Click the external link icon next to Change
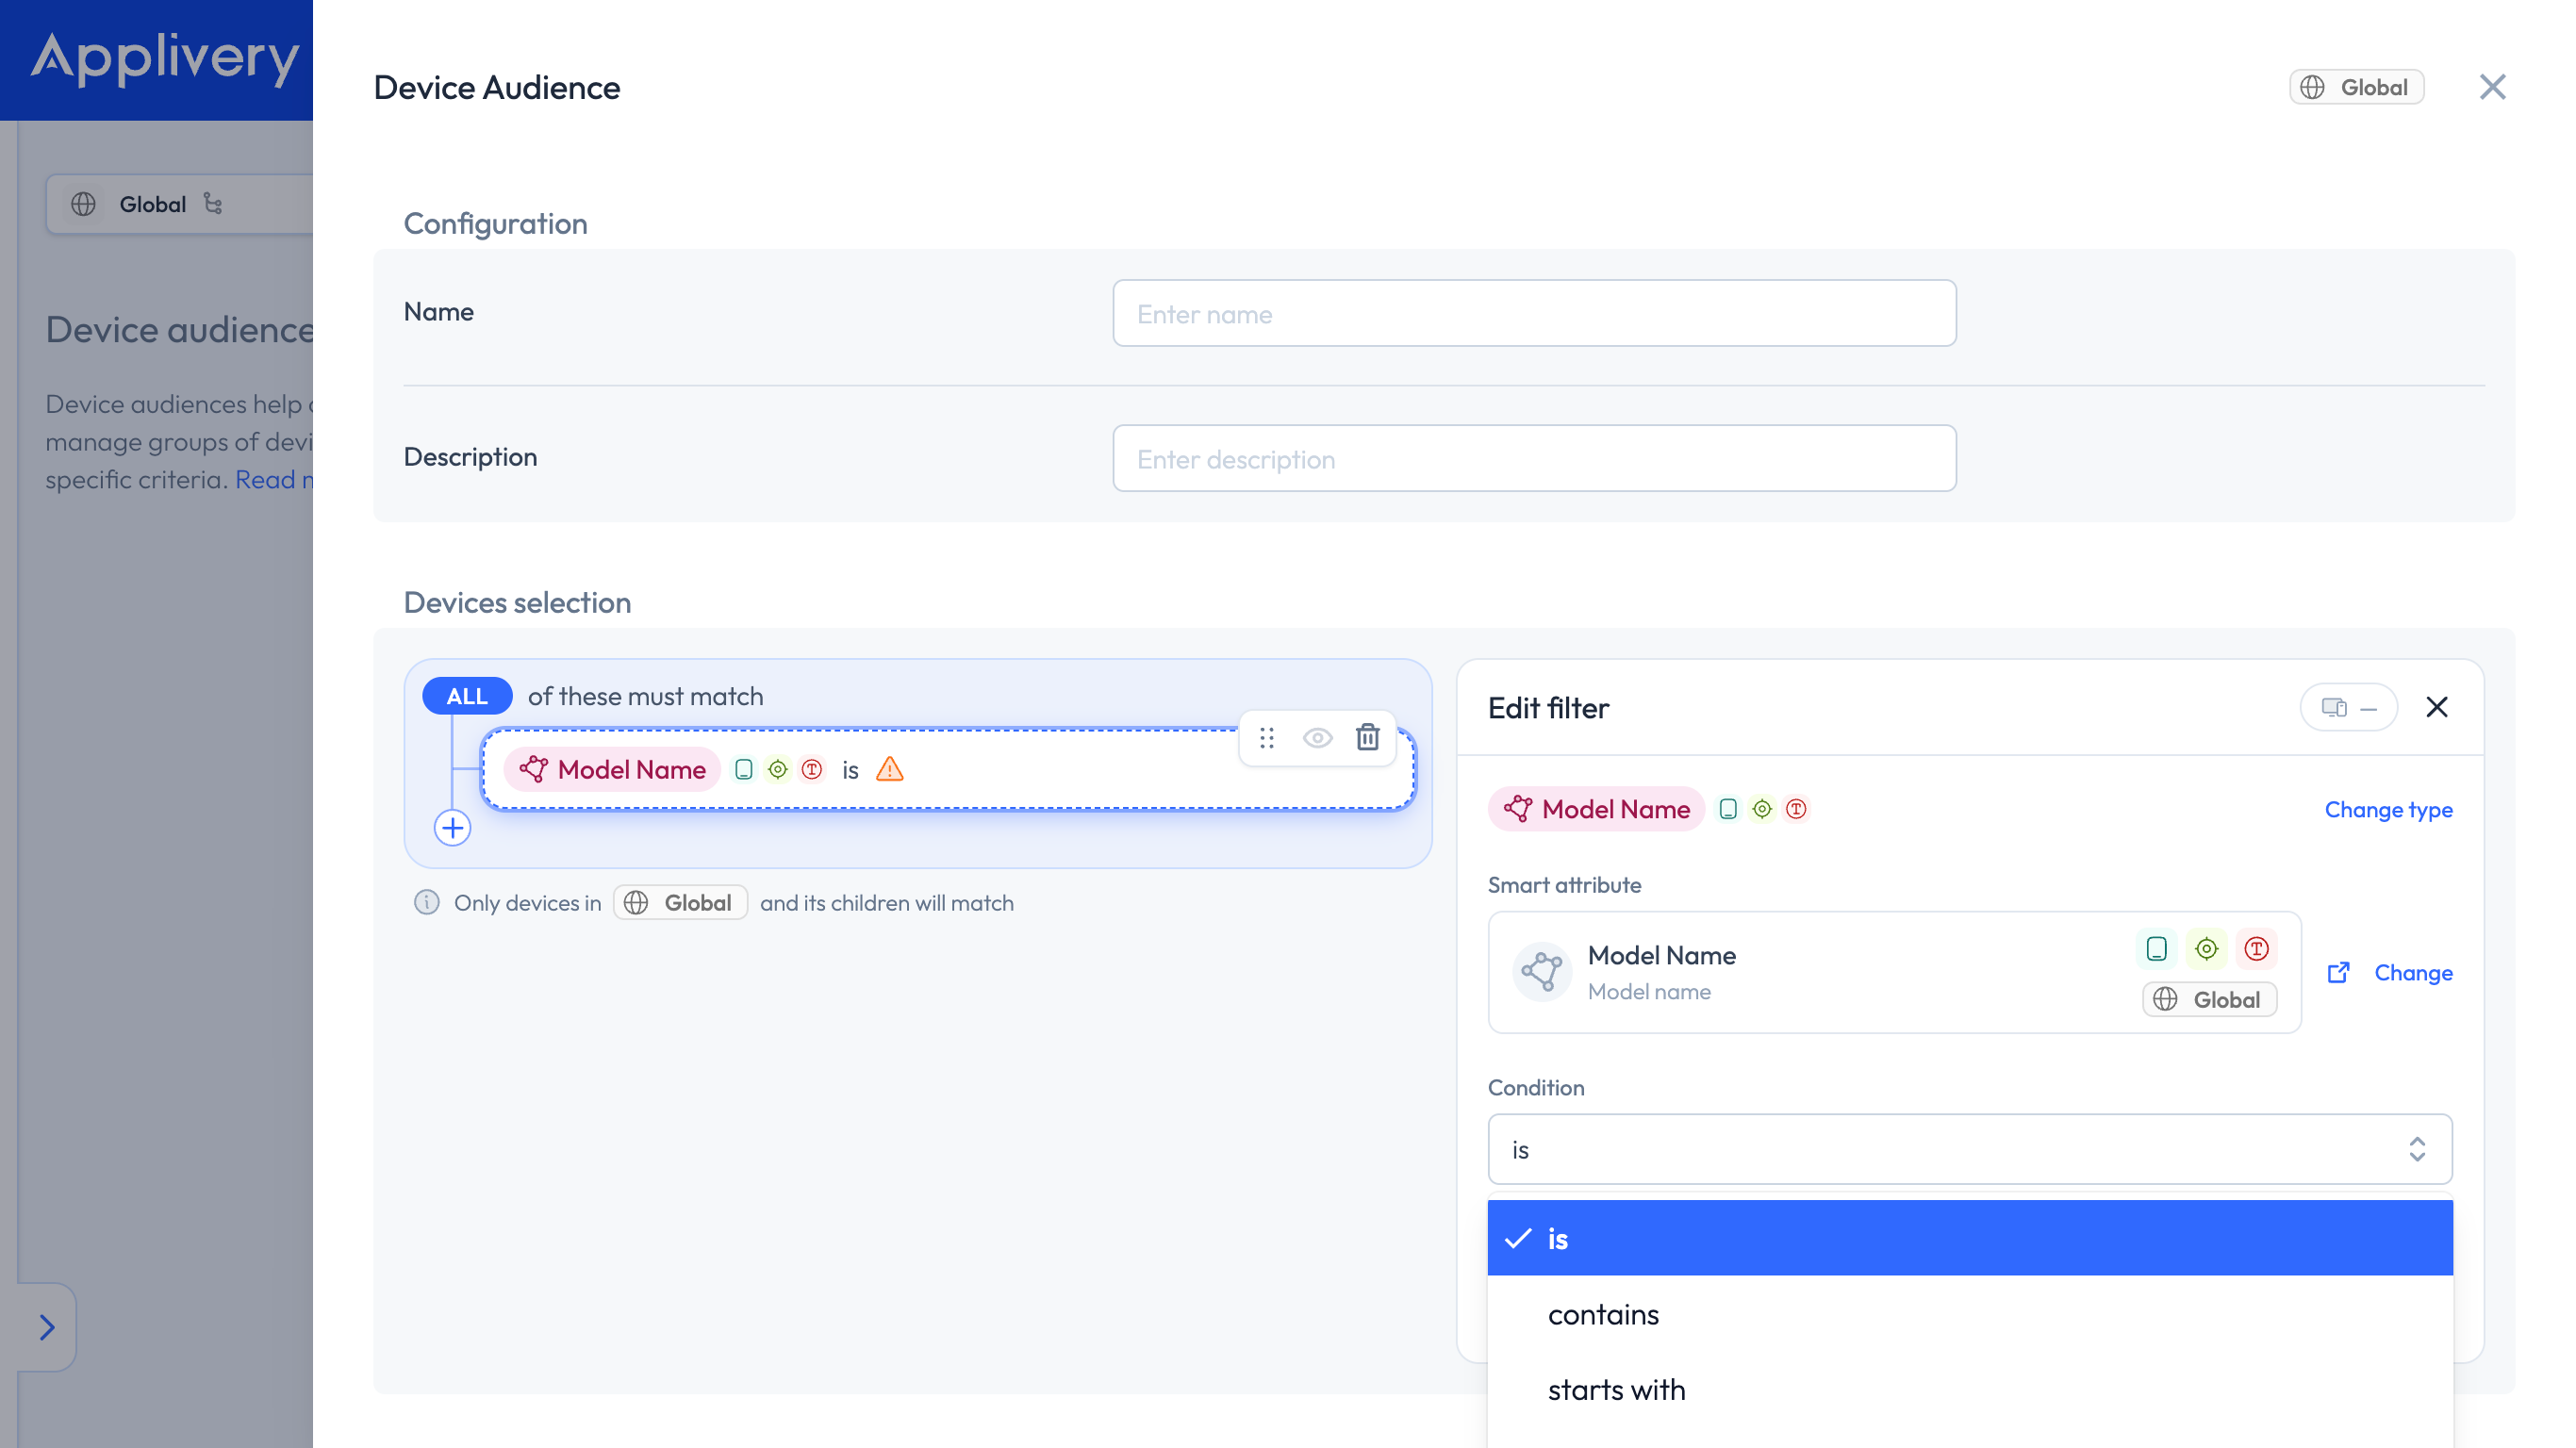 [x=2338, y=972]
